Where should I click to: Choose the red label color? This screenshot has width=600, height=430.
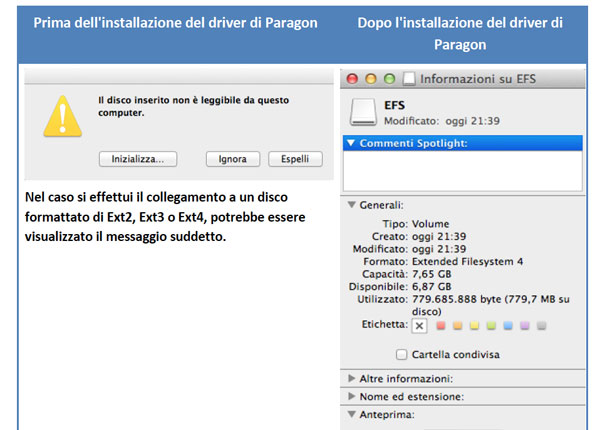coord(441,326)
